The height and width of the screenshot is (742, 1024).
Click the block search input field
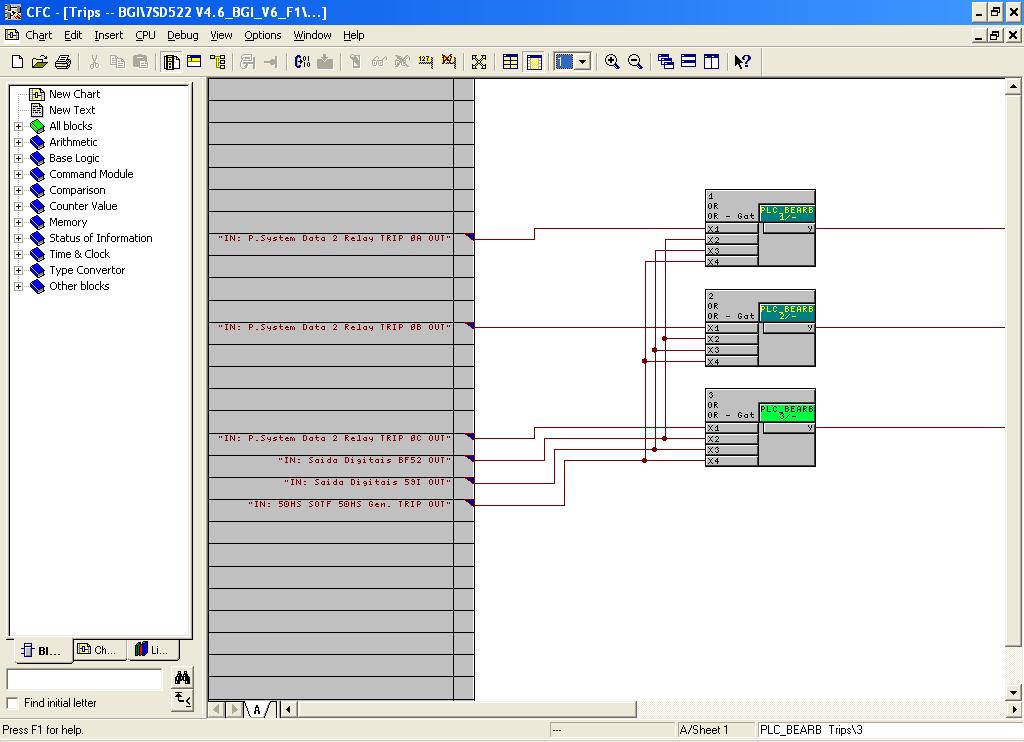coord(84,679)
